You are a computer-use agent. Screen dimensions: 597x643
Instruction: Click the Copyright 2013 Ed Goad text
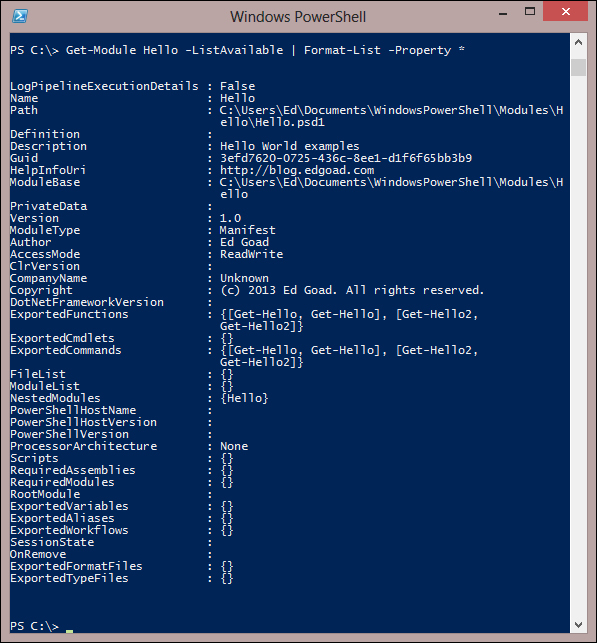pos(352,290)
